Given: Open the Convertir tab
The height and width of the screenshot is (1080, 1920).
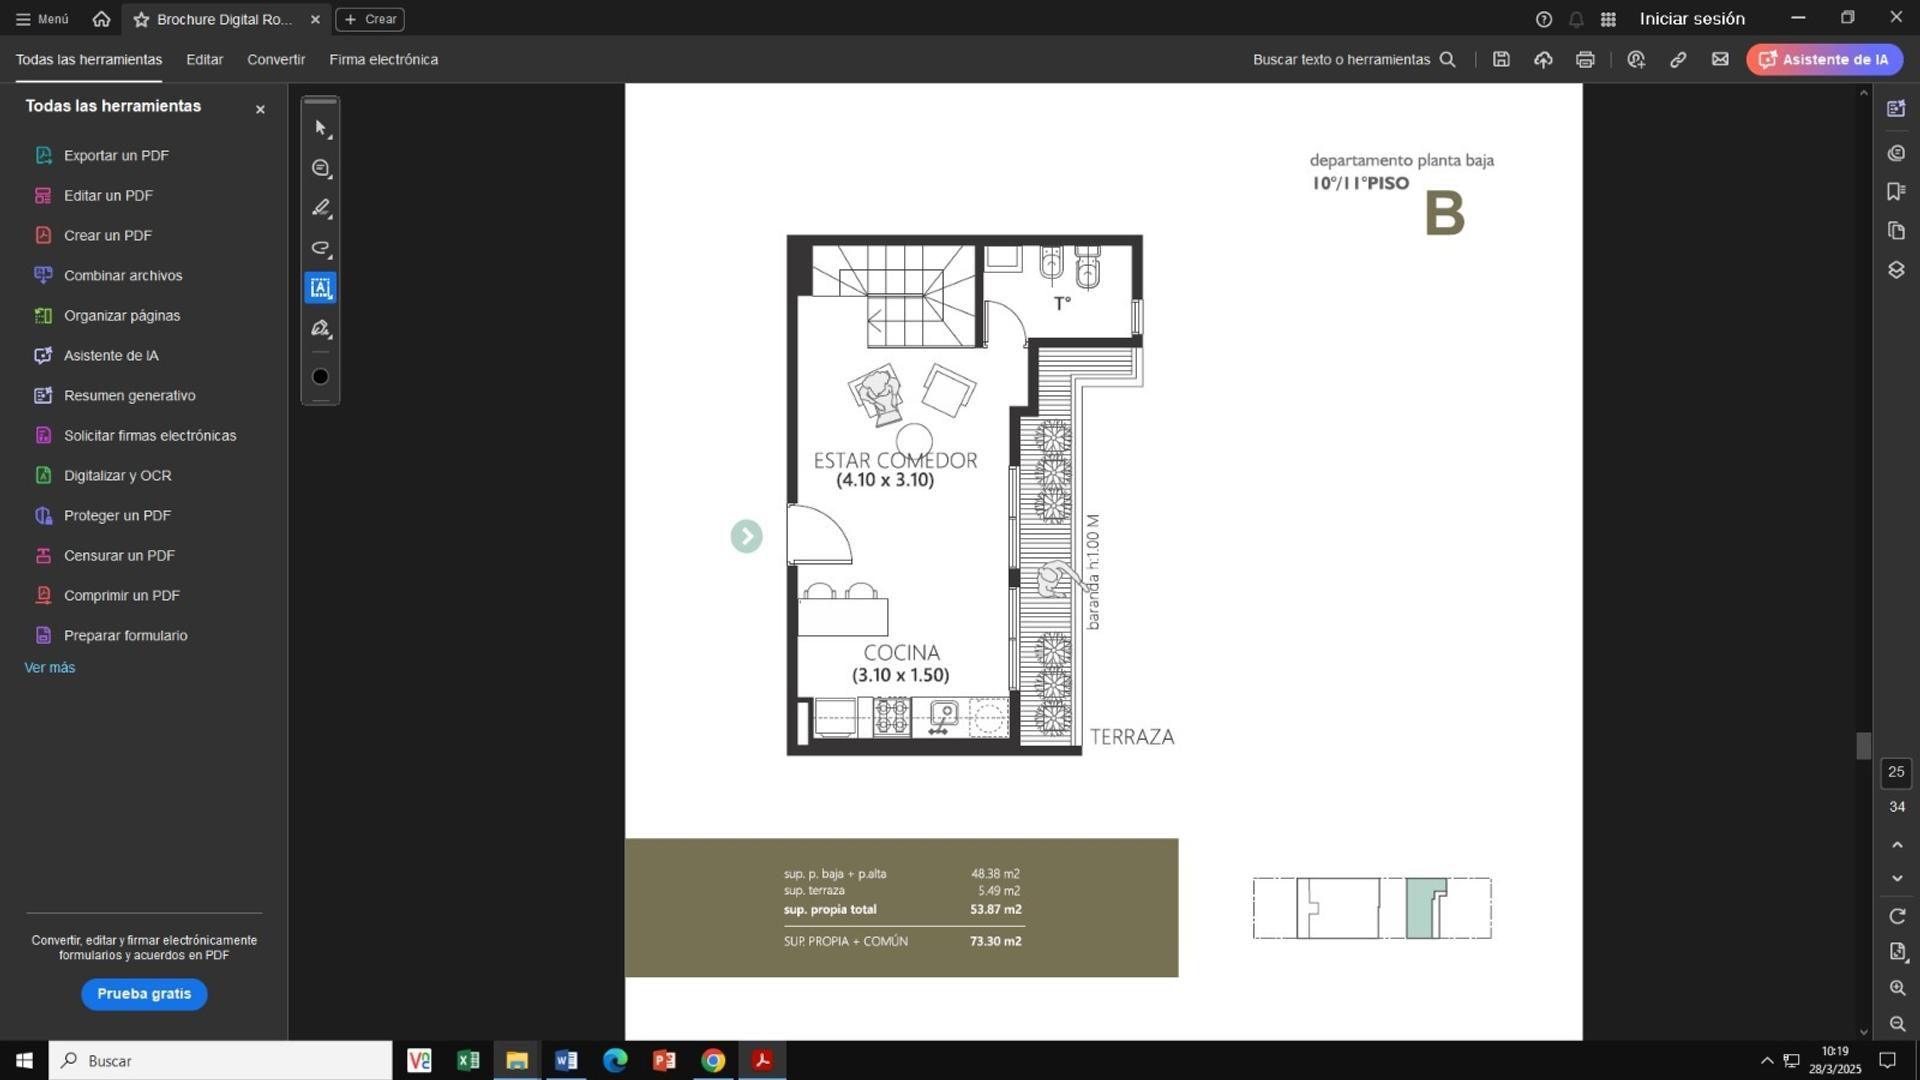Looking at the screenshot, I should [276, 60].
